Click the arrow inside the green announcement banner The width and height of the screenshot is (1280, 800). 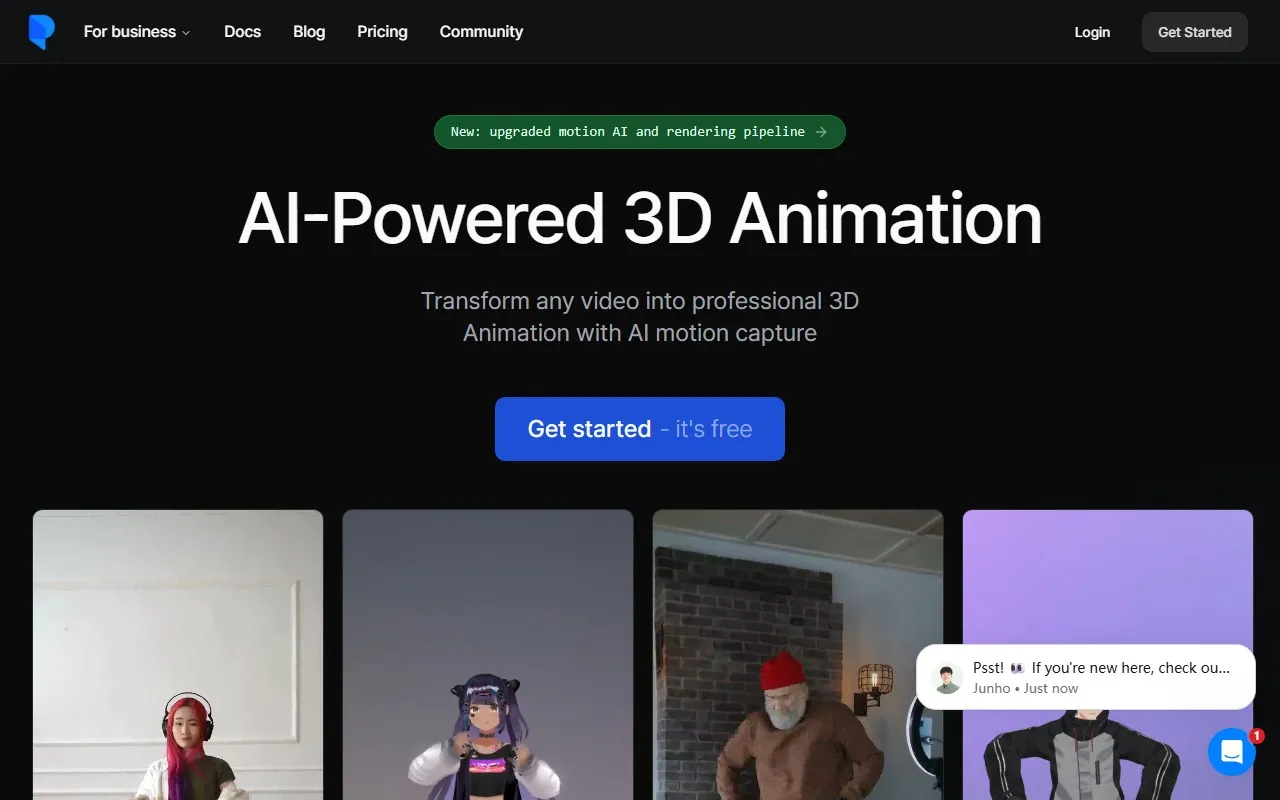822,131
